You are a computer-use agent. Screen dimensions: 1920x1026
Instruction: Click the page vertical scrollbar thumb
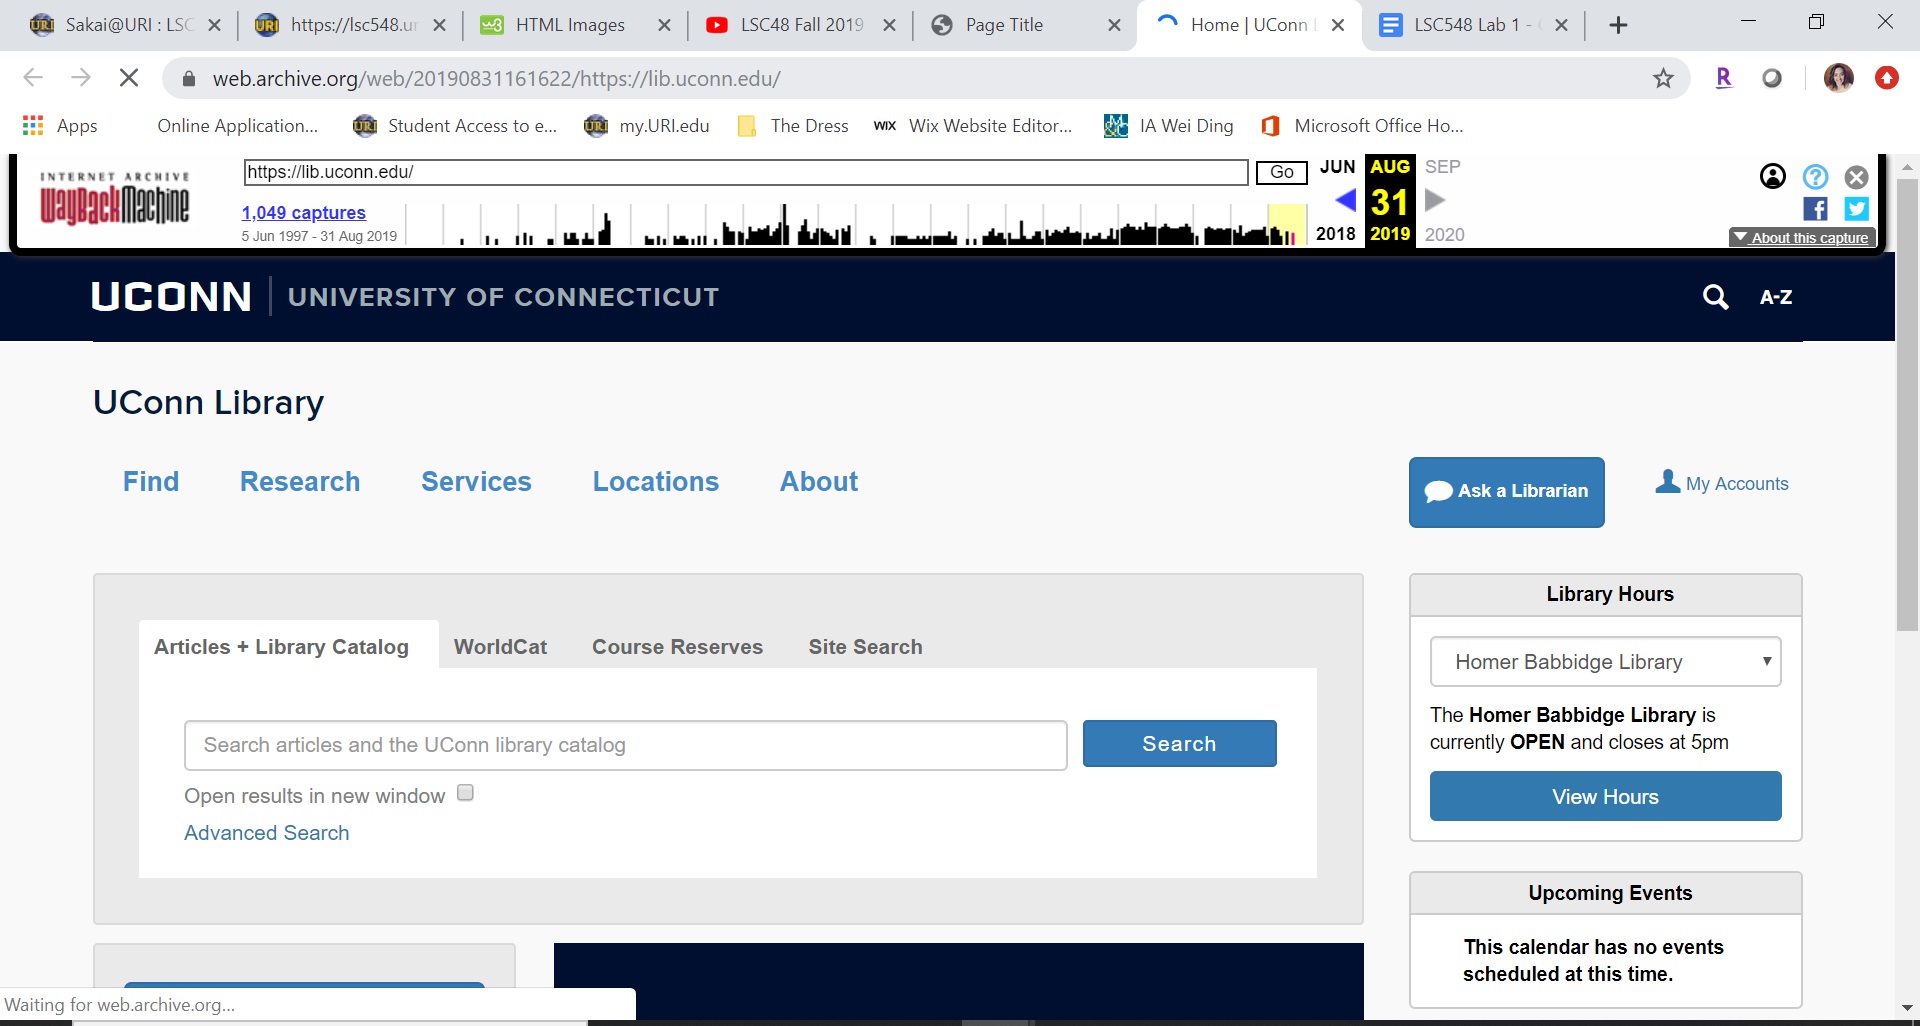[1907, 405]
